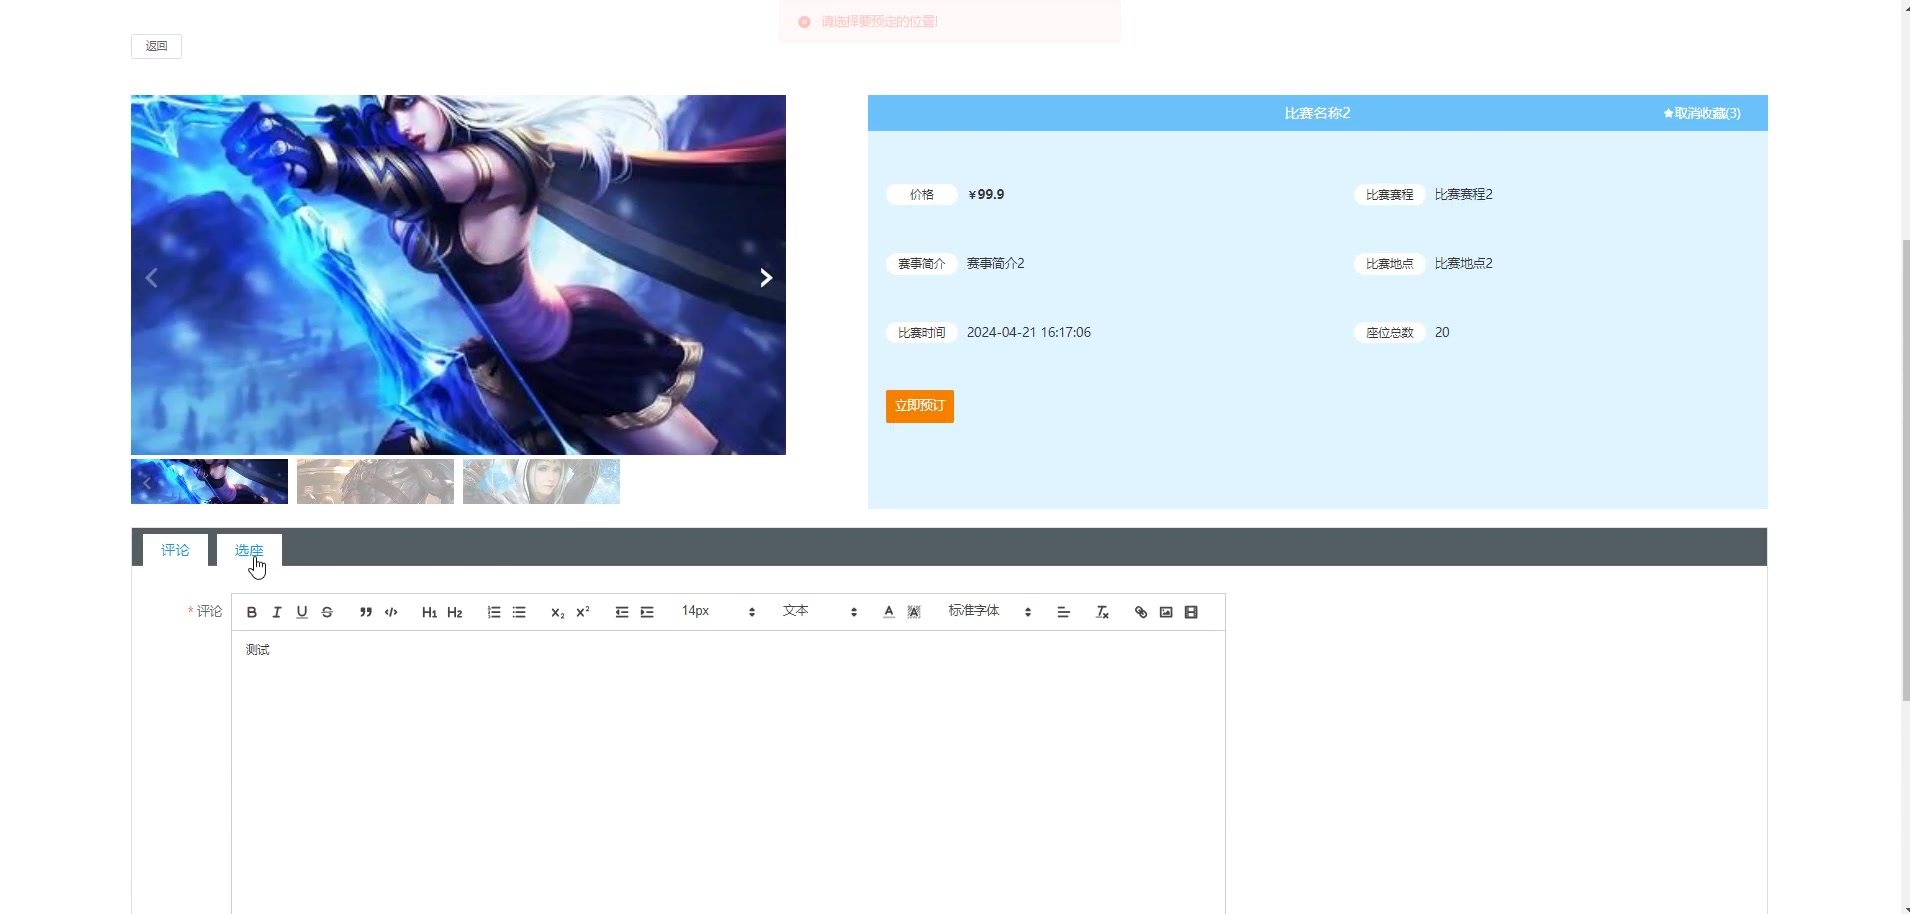The width and height of the screenshot is (1910, 914).
Task: Insert a hyperlink in the comment
Action: 1141,612
